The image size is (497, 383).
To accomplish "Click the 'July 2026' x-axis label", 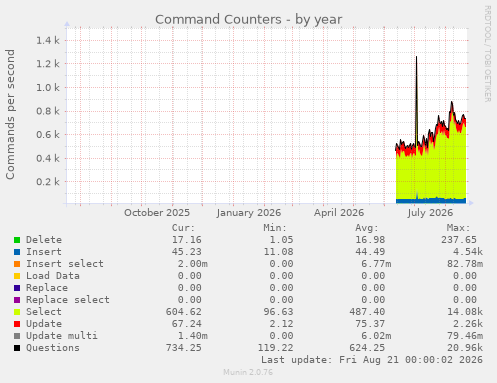I will [430, 213].
